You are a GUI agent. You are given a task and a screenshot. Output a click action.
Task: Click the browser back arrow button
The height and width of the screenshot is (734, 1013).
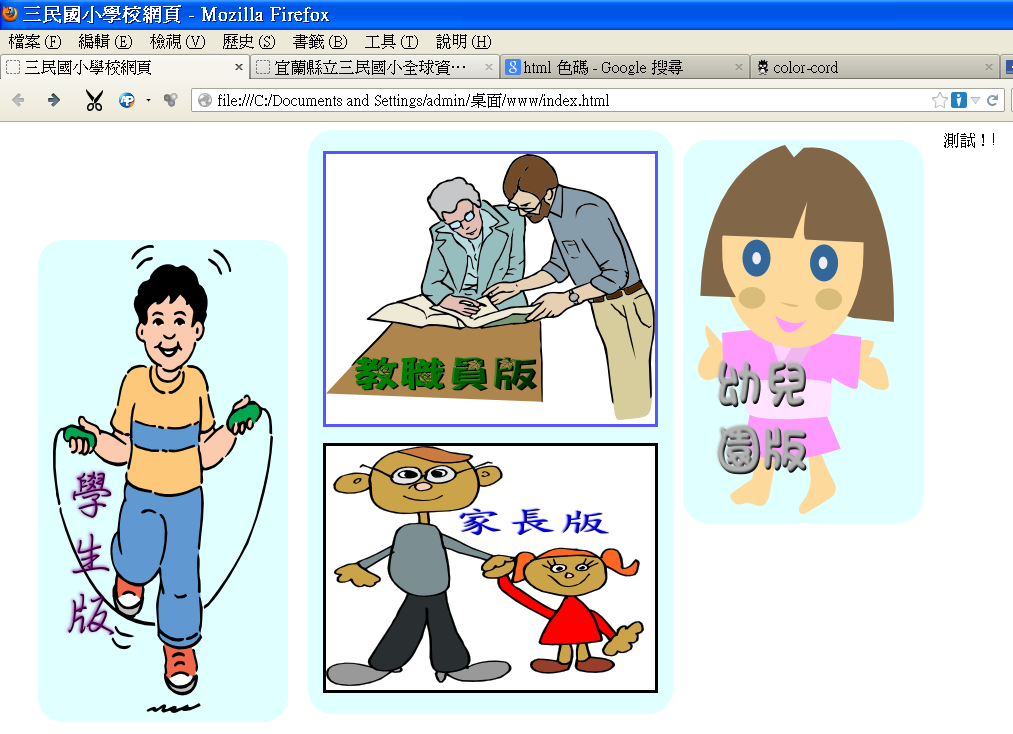(x=18, y=100)
